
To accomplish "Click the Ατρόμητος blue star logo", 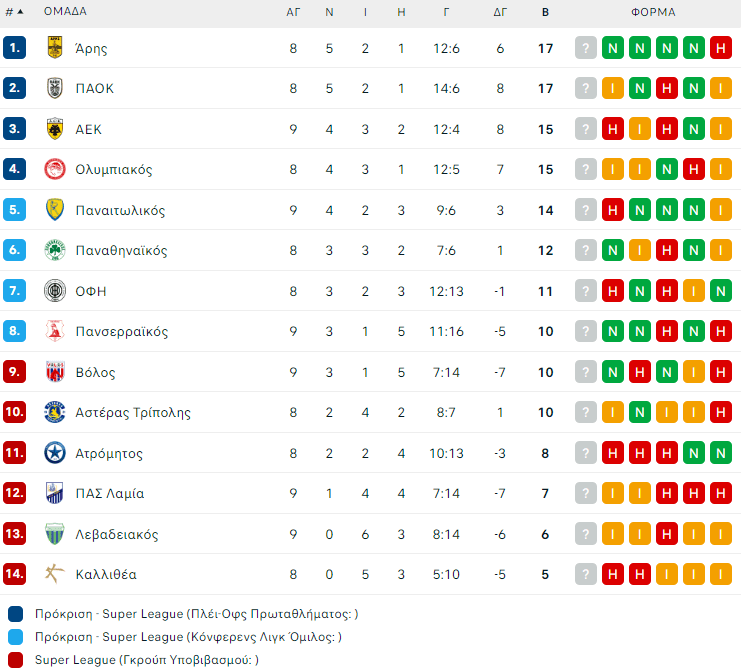I will [x=55, y=453].
